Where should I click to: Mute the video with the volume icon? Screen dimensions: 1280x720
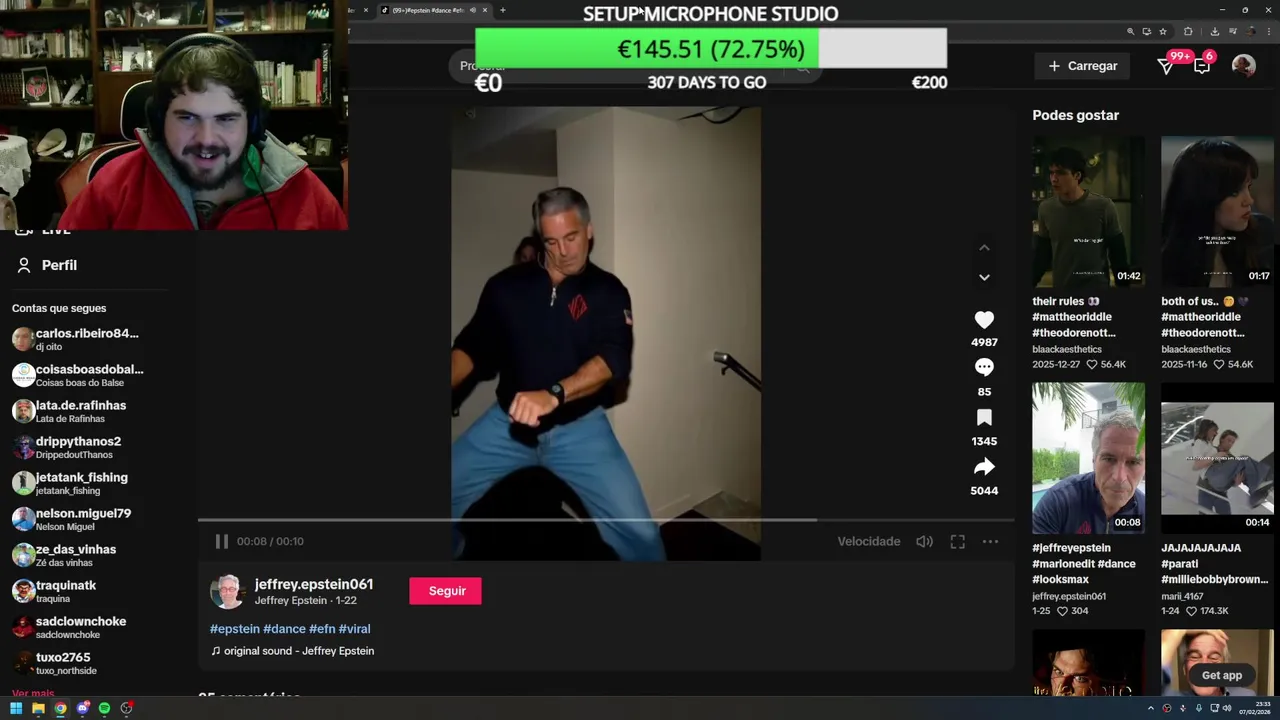924,541
